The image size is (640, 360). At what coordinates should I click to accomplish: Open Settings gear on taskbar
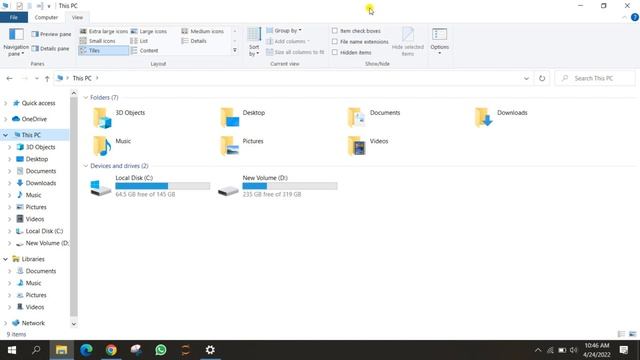(210, 350)
